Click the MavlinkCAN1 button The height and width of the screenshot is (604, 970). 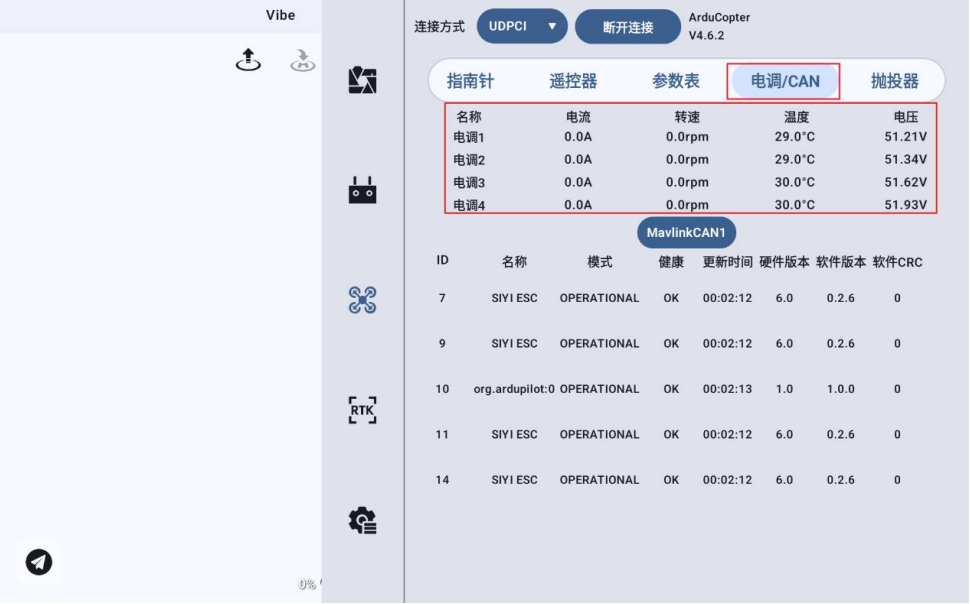[x=686, y=233]
